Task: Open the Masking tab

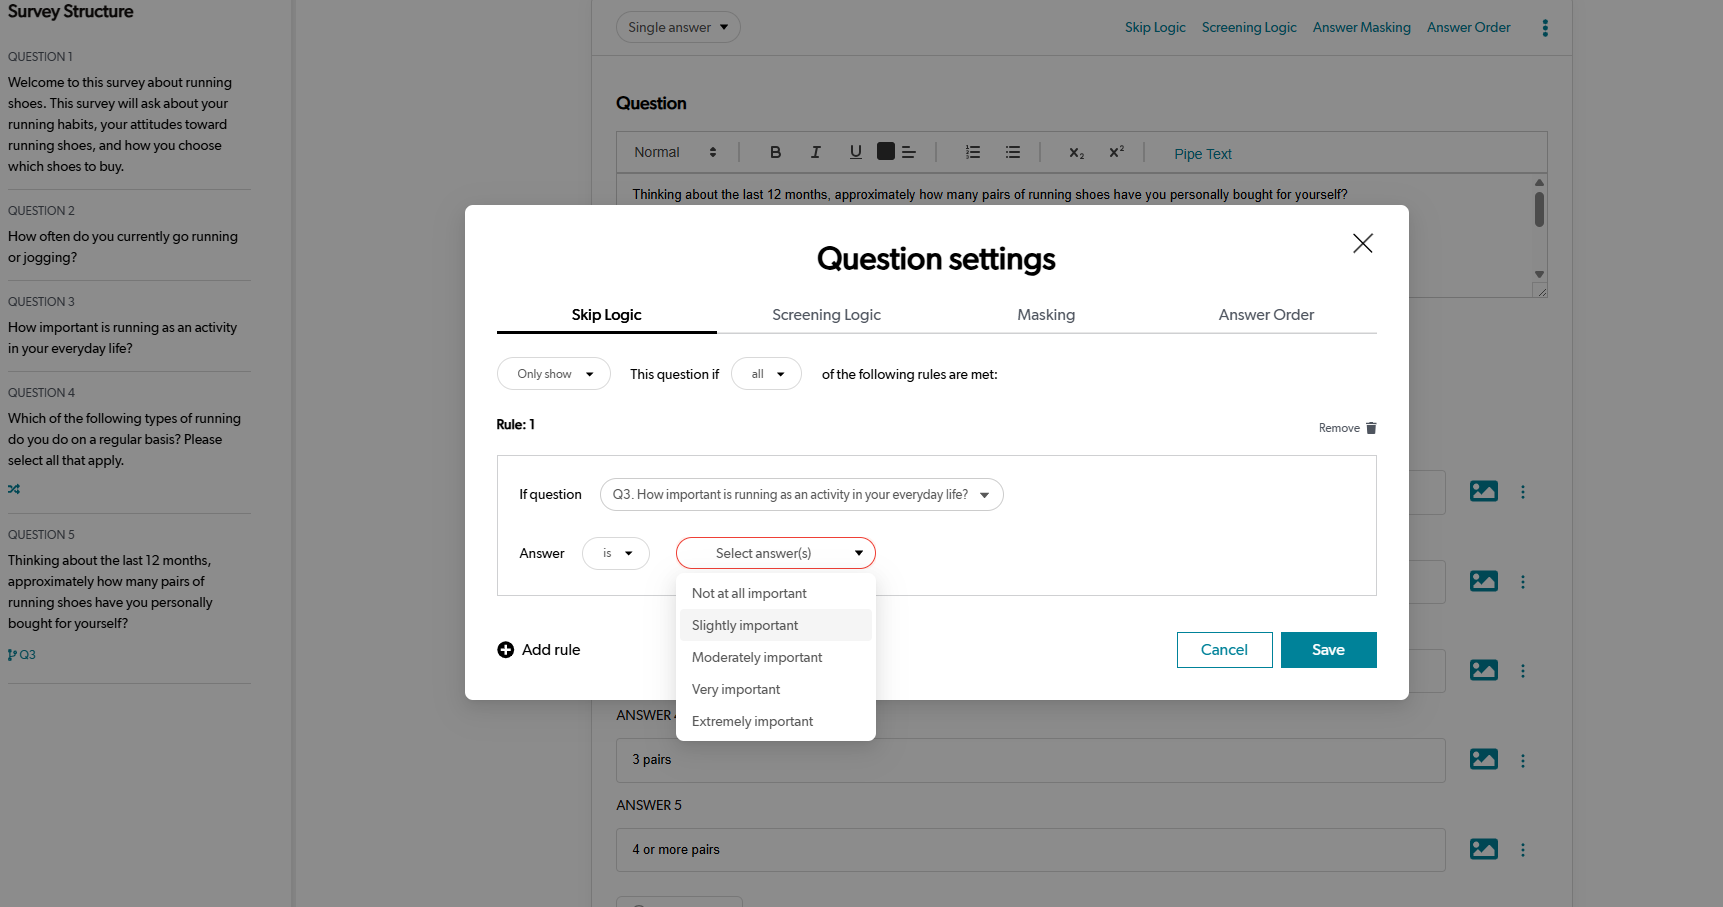Action: coord(1046,315)
